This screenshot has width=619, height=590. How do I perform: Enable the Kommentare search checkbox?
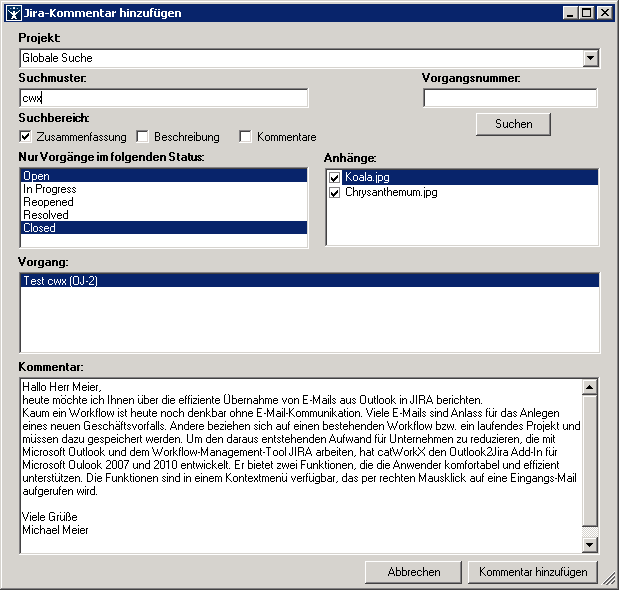[245, 136]
